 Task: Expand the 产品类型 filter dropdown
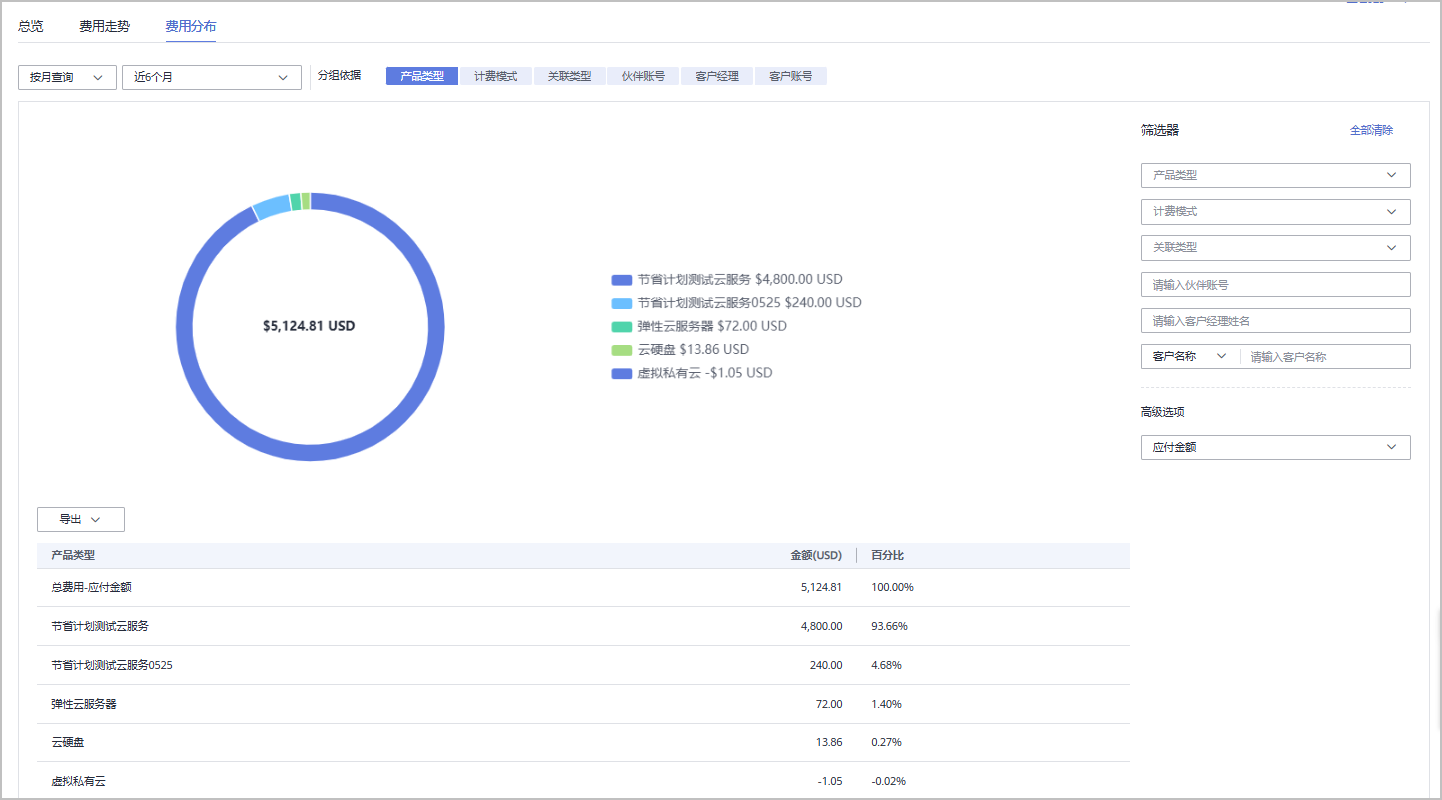[1275, 175]
